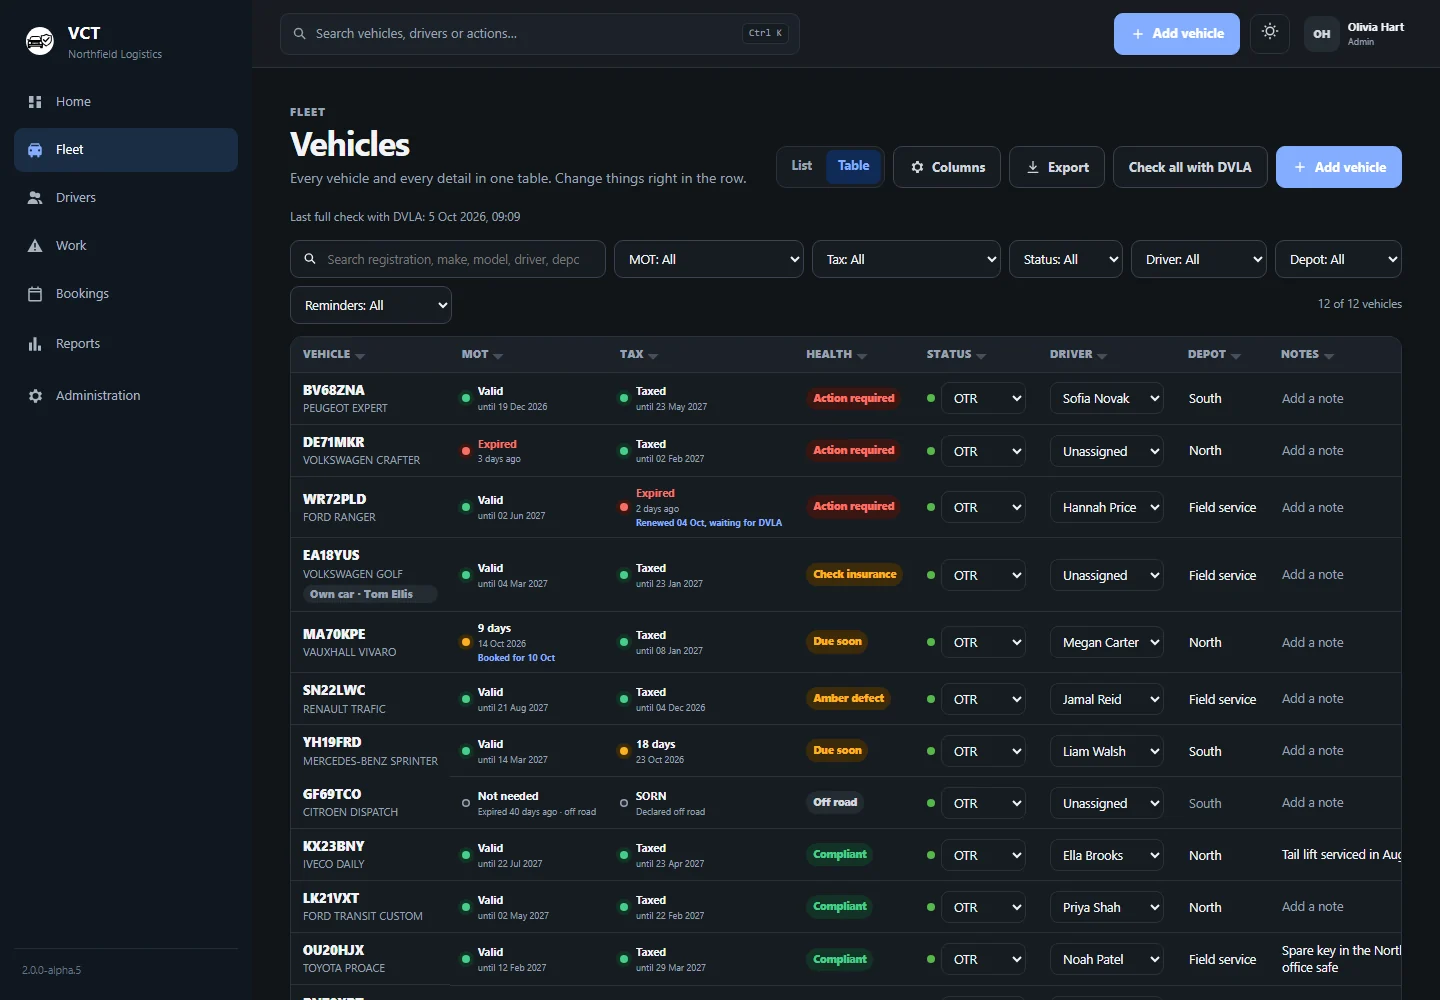
Task: Open the Tax: All filter dropdown
Action: click(906, 259)
